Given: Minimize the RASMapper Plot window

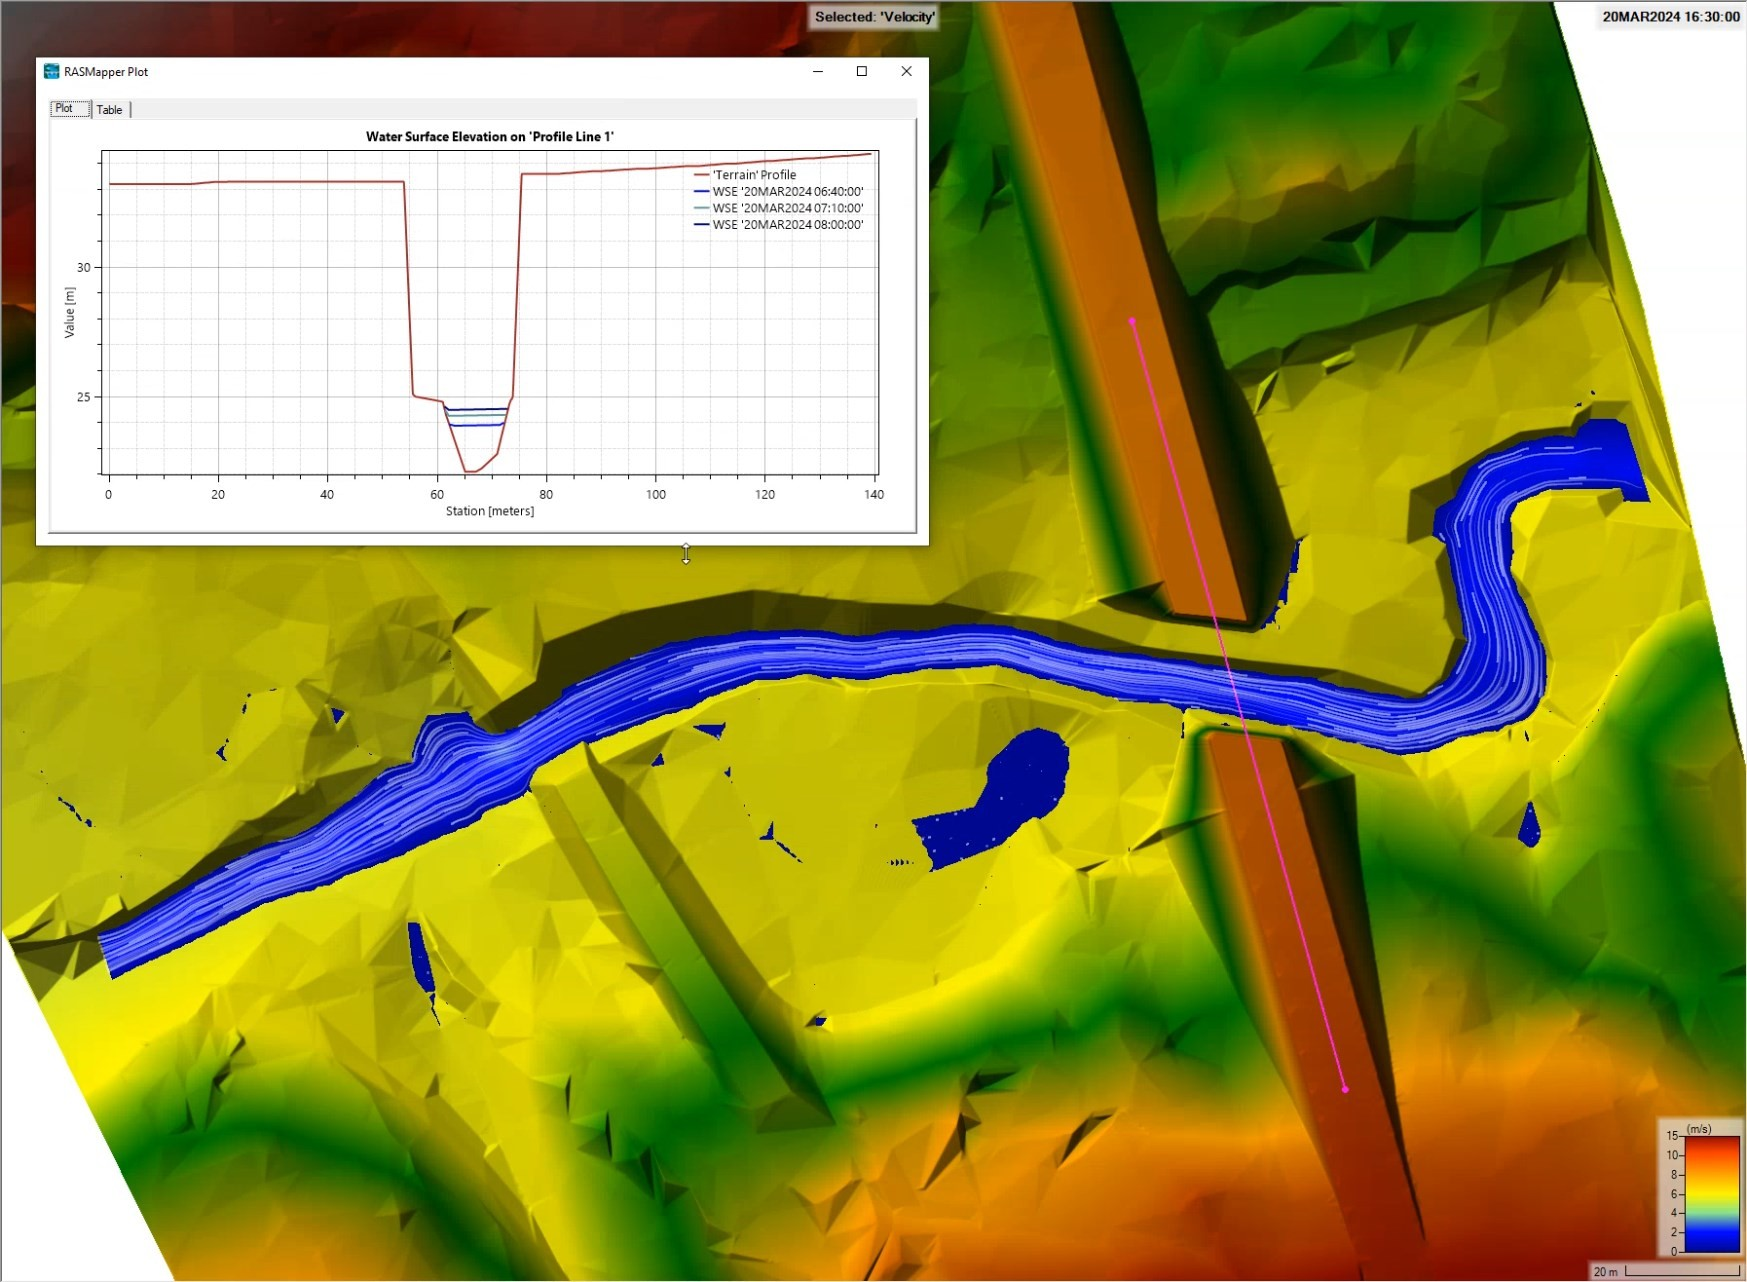Looking at the screenshot, I should 818,71.
